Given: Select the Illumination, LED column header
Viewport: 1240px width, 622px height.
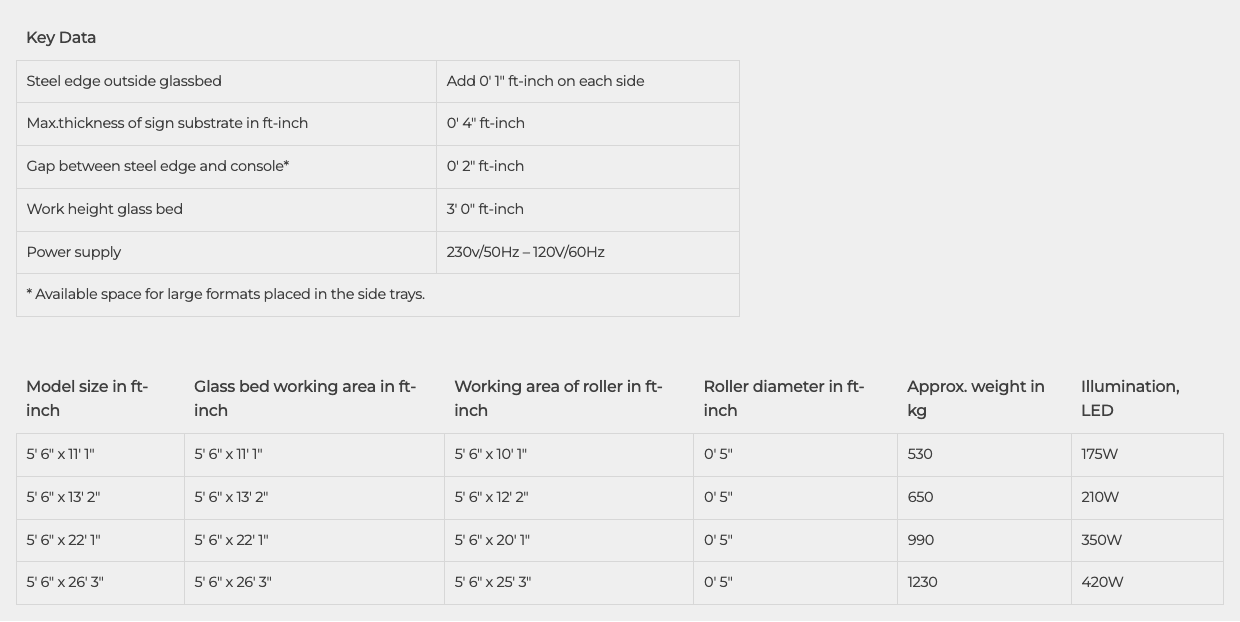Looking at the screenshot, I should 1130,398.
